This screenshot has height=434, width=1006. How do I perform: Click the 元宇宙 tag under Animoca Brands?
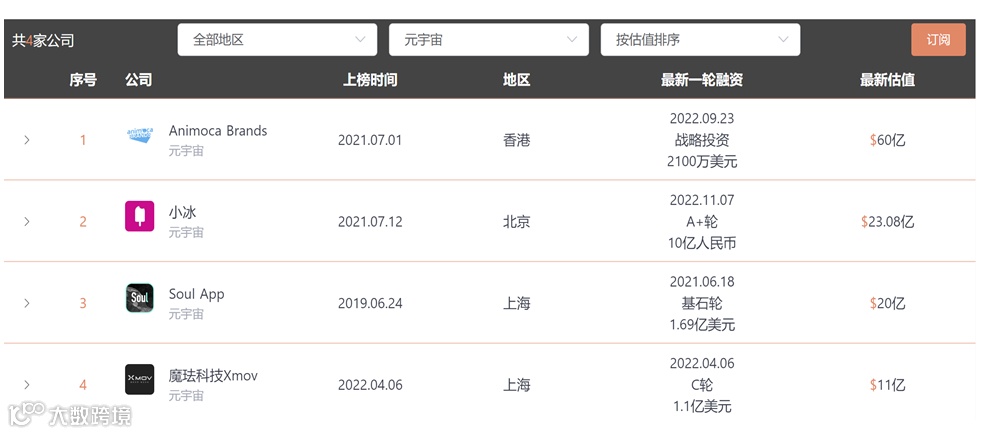click(x=186, y=151)
